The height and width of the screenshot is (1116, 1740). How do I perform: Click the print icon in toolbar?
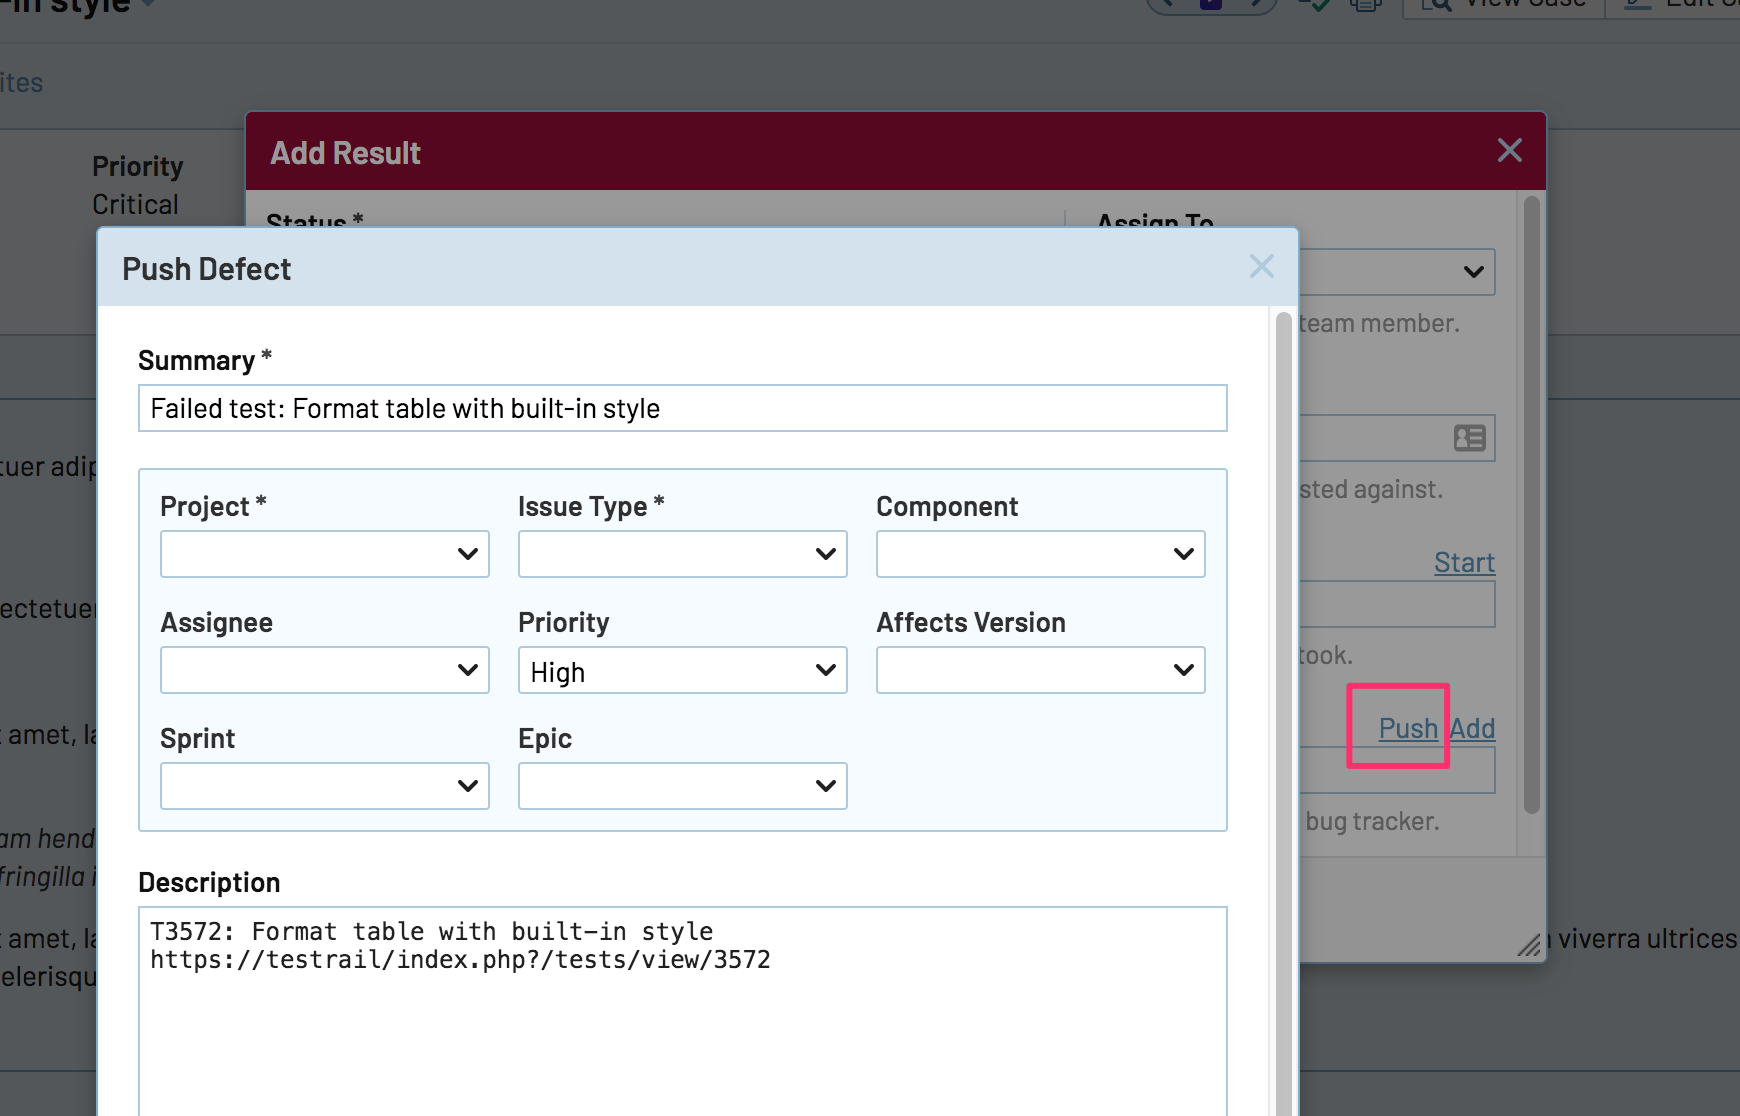click(x=1365, y=5)
